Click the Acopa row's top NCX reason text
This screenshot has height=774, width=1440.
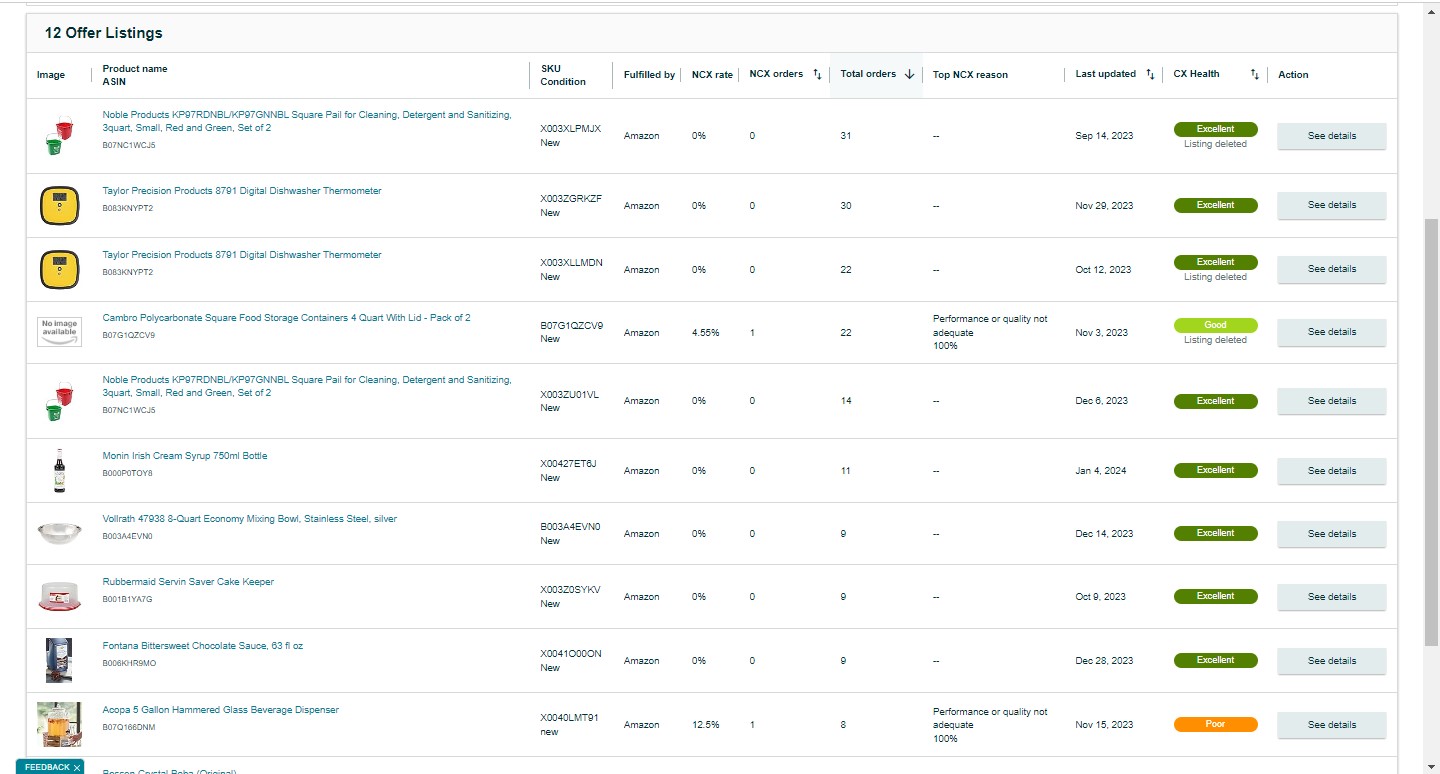click(x=990, y=725)
